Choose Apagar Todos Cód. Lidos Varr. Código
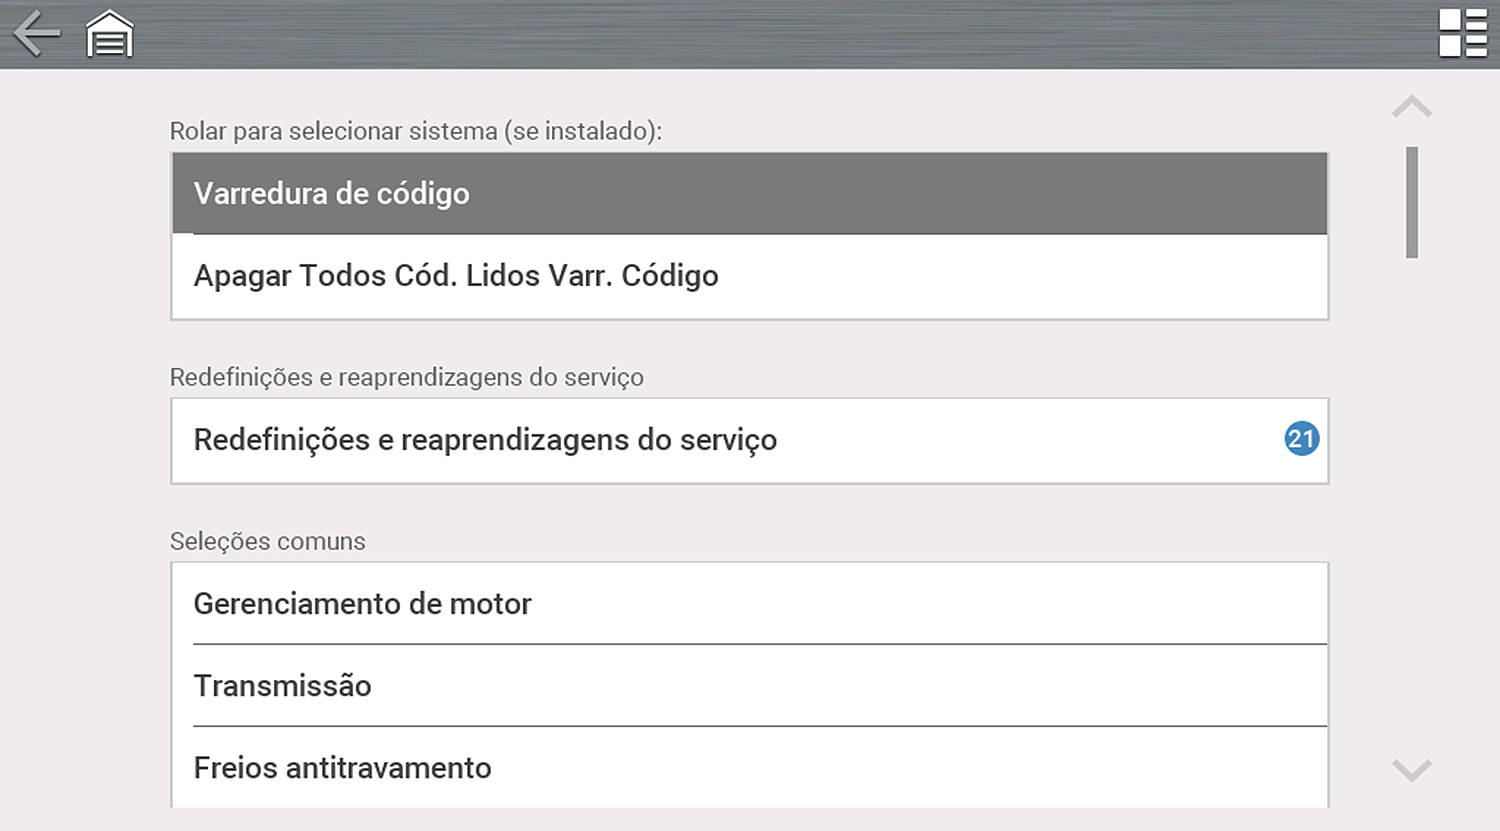The image size is (1500, 831). (x=749, y=276)
